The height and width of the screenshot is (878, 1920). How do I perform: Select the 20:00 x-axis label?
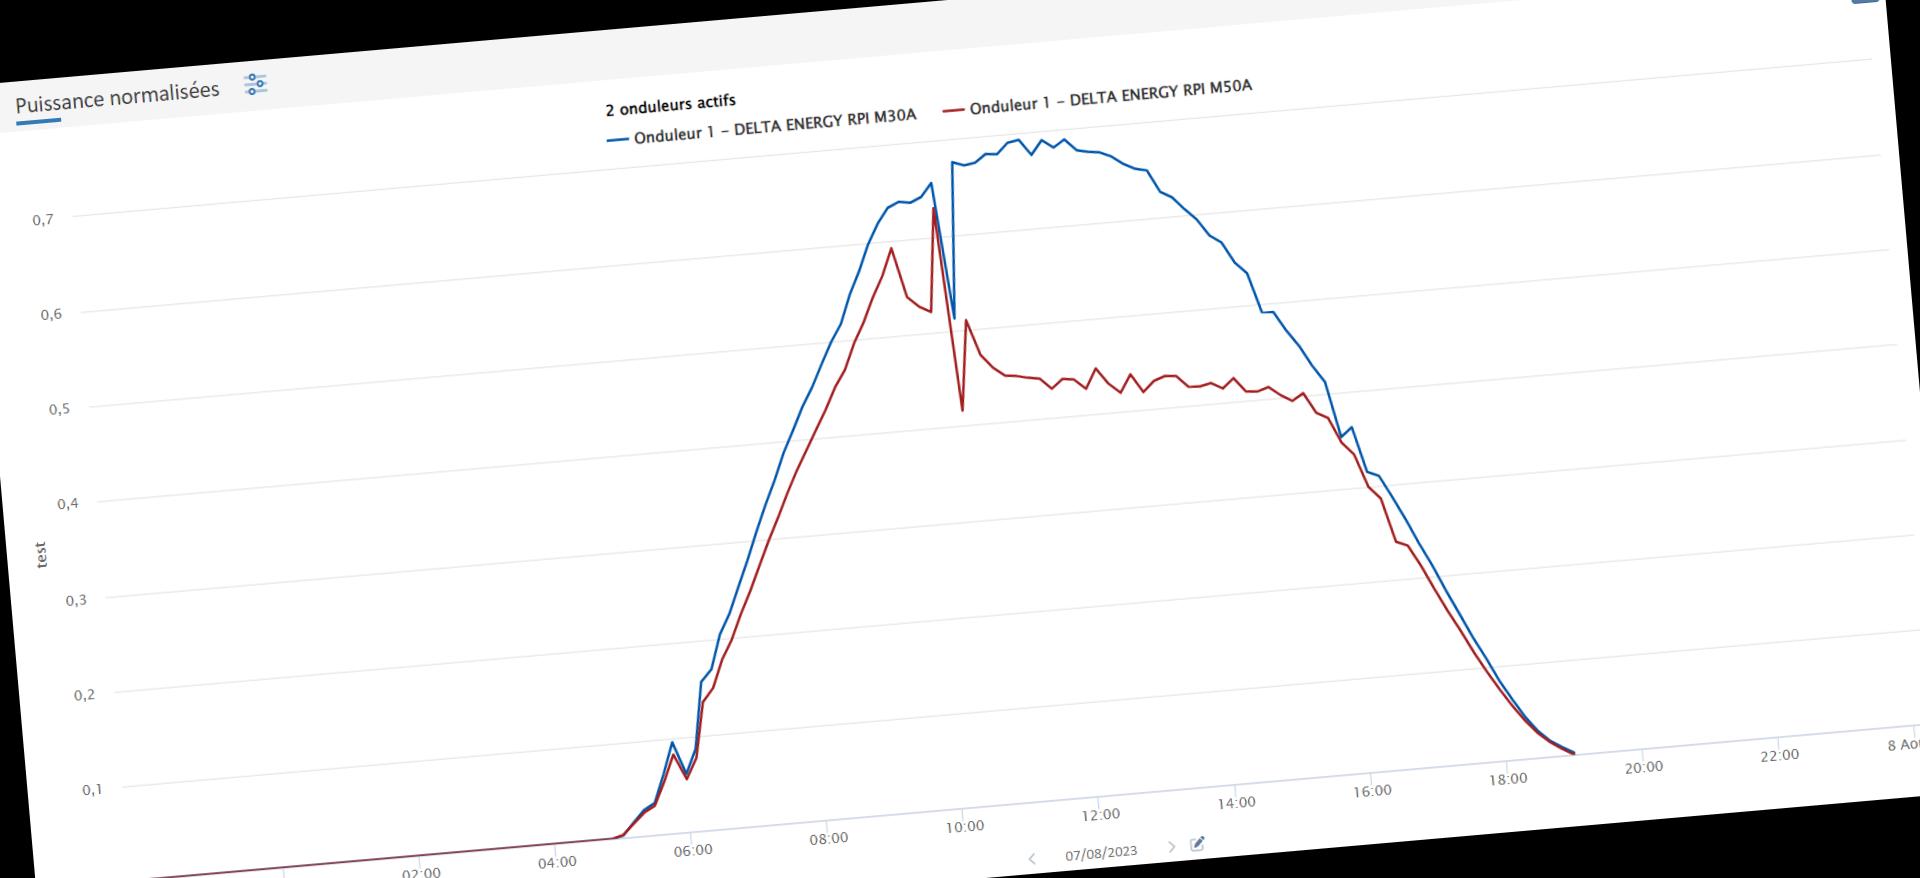click(x=1644, y=767)
